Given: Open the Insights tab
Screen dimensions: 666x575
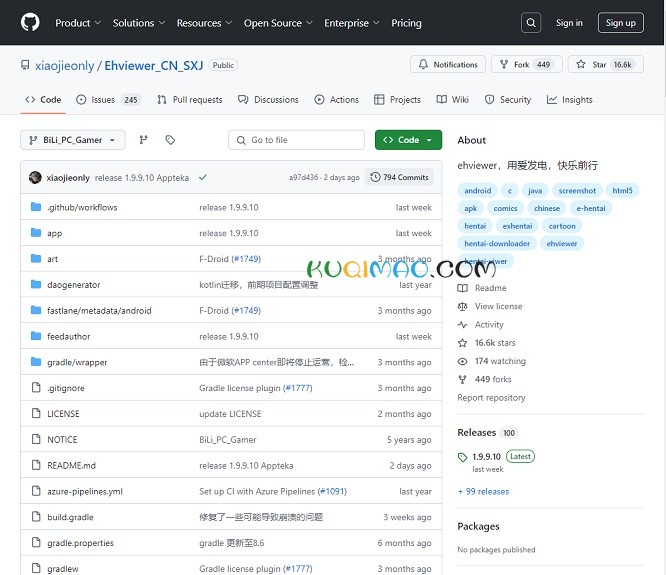Looking at the screenshot, I should tap(570, 99).
